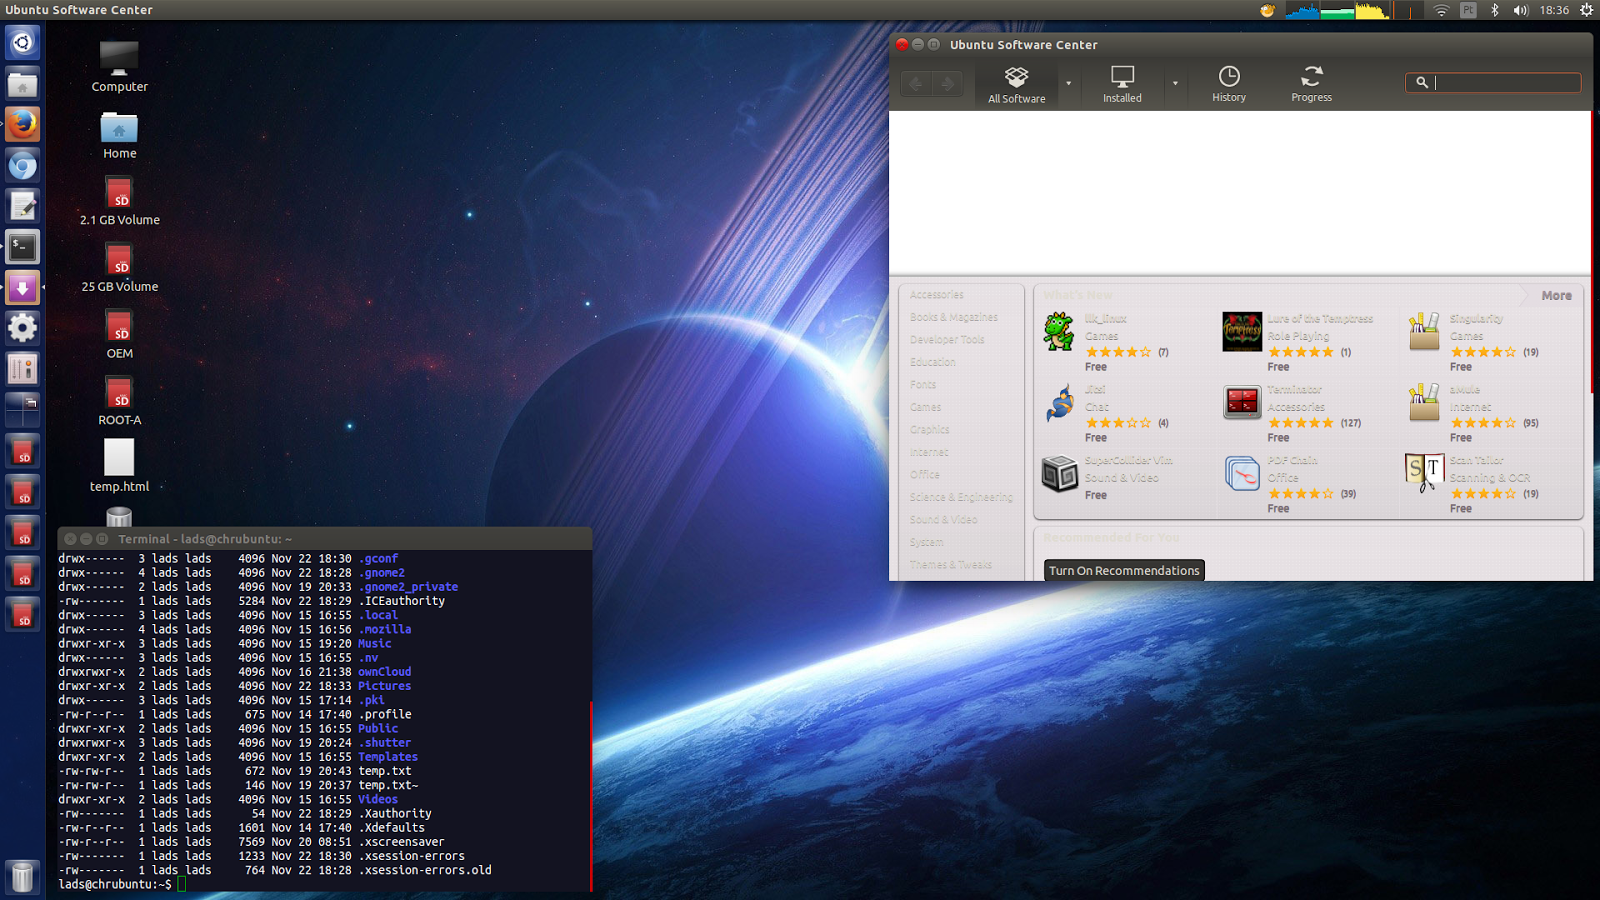The width and height of the screenshot is (1600, 900).
Task: Switch to the All Software view
Action: coord(1017,84)
